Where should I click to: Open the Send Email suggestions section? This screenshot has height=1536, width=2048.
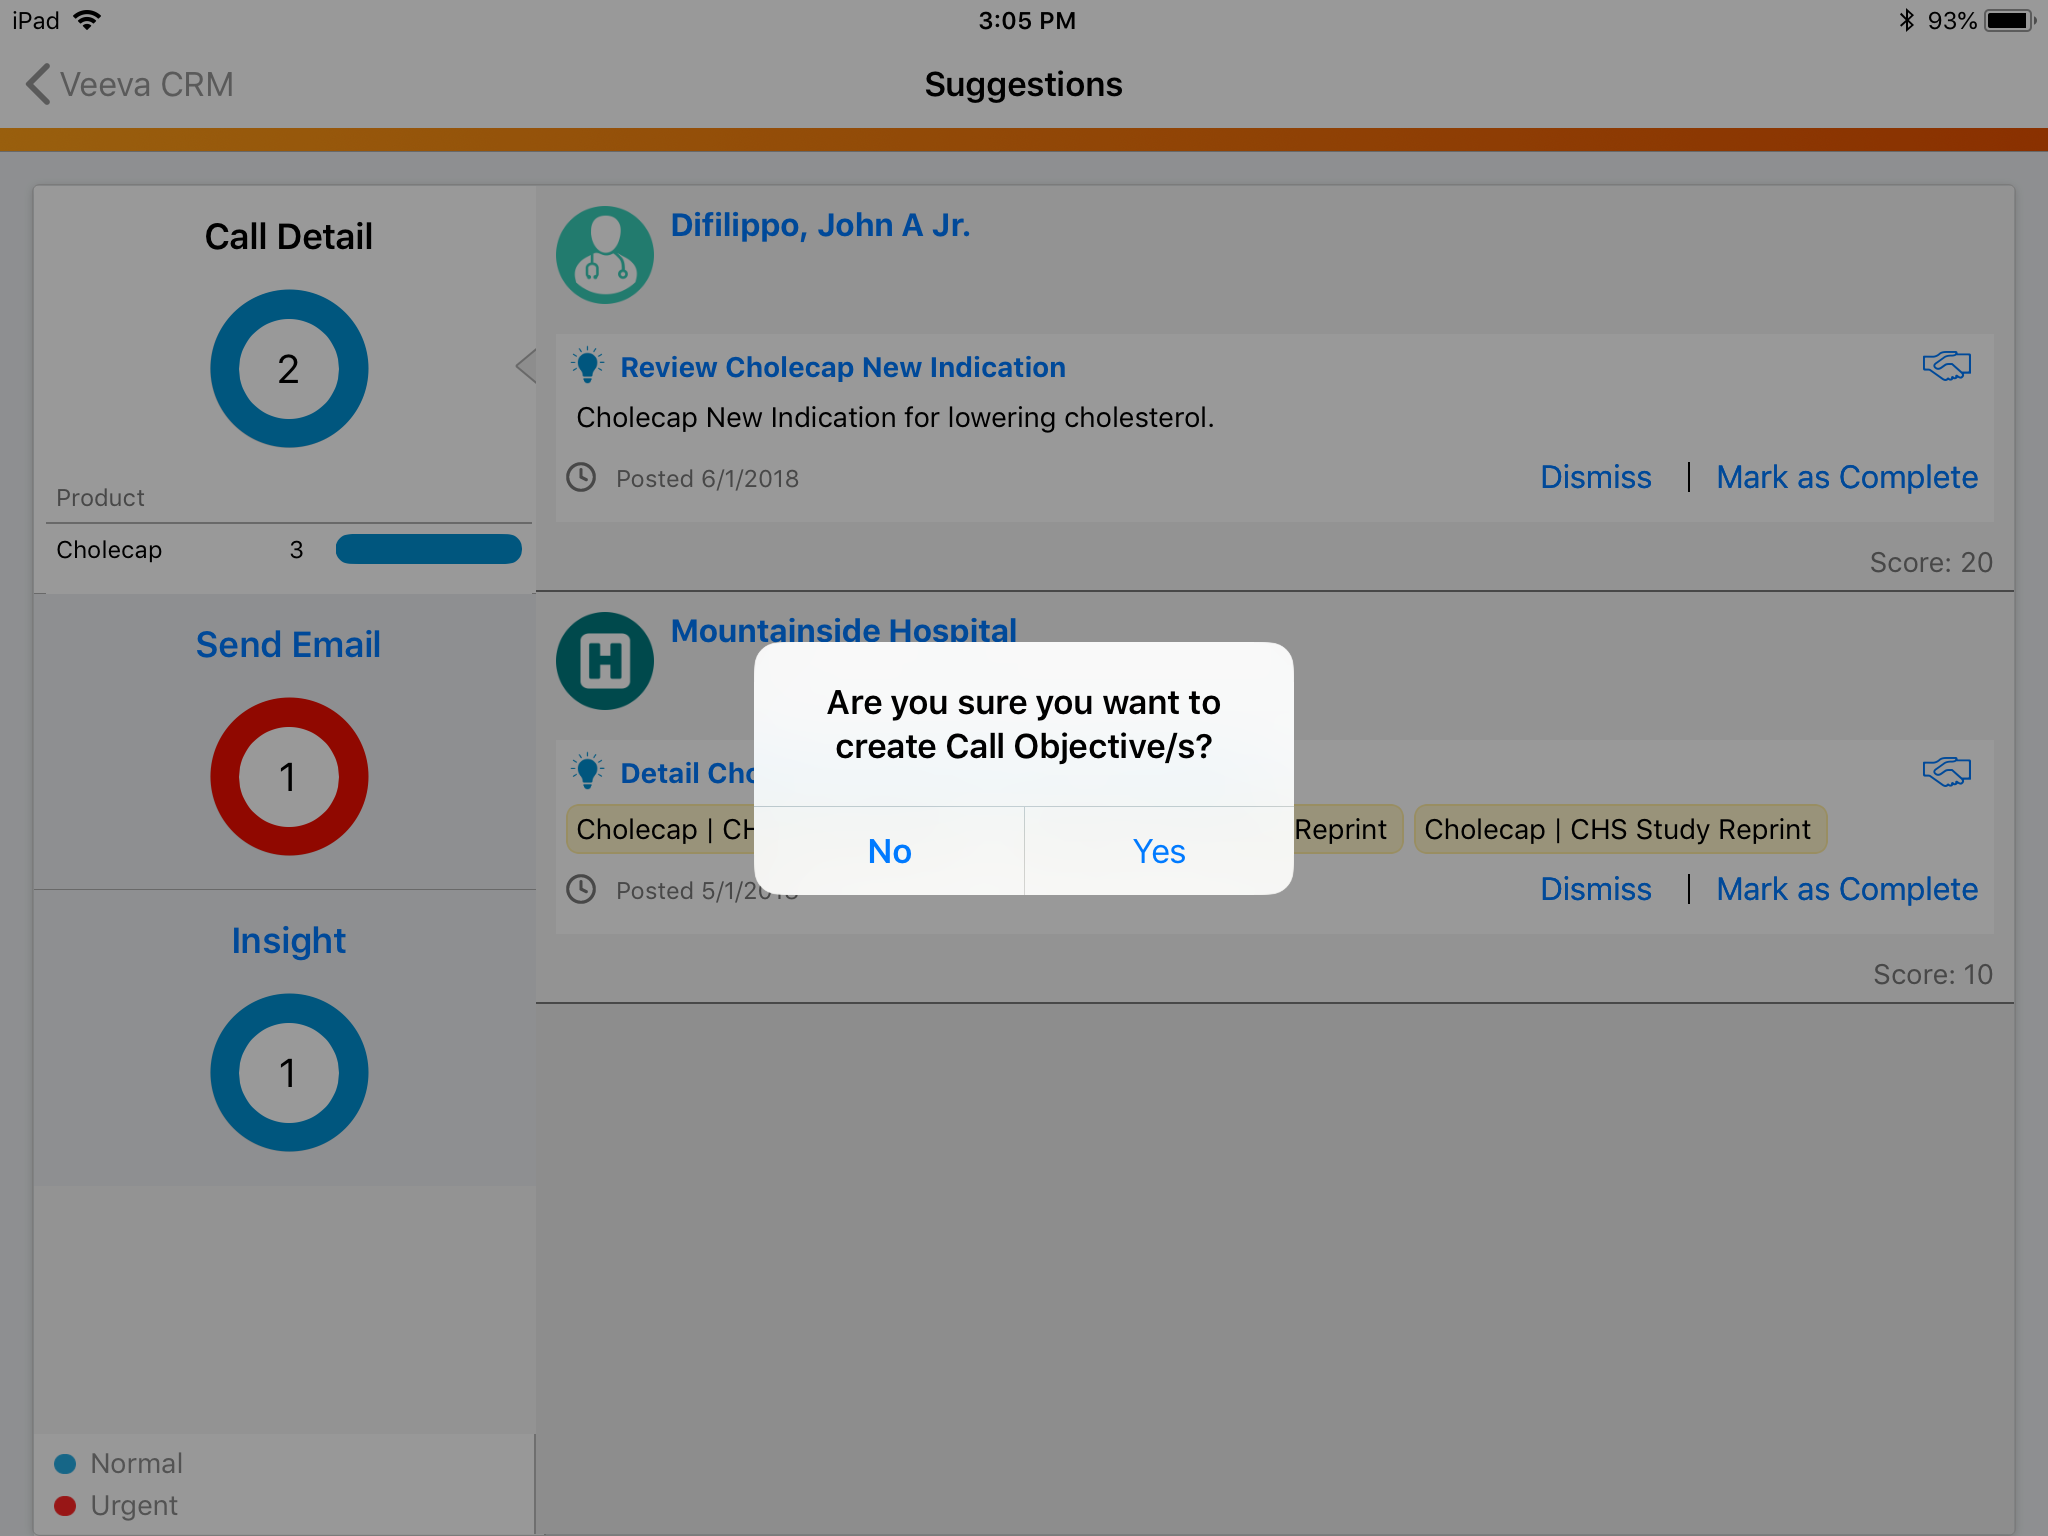coord(288,645)
